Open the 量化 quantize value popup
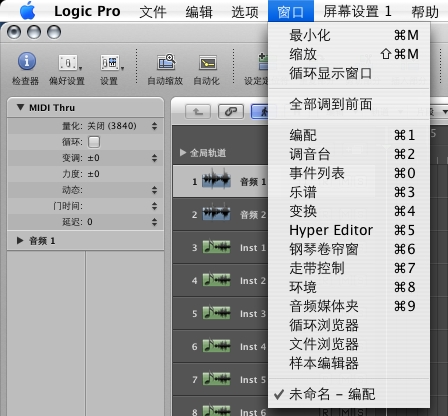Image resolution: width=448 pixels, height=416 pixels. coord(154,126)
